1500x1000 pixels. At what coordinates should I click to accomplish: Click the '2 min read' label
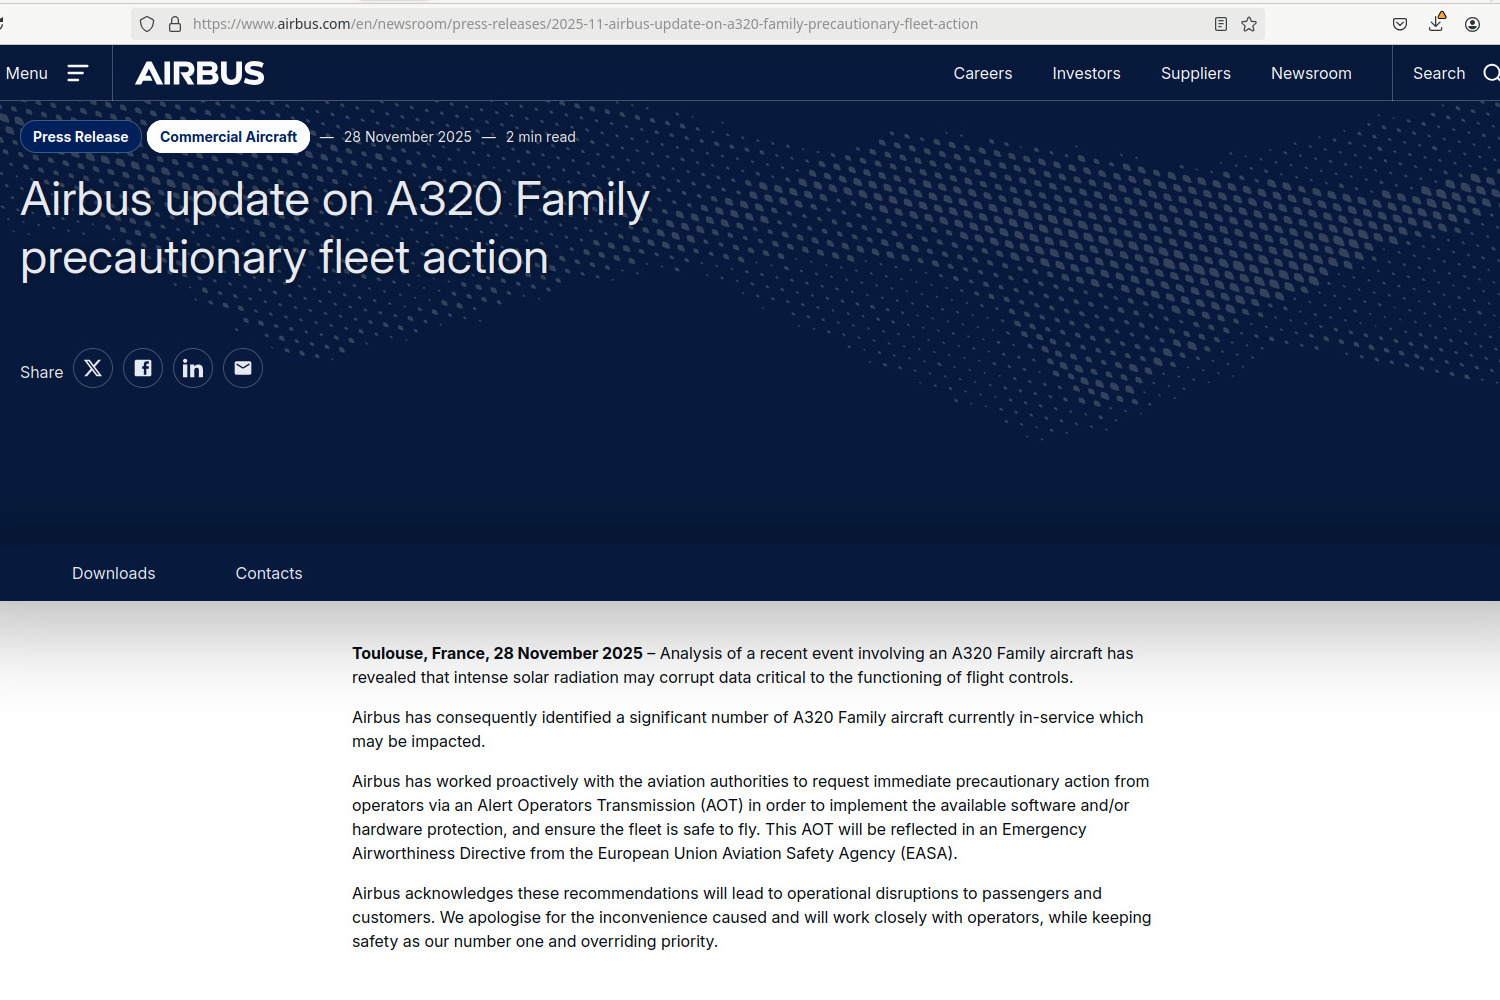[x=541, y=137]
